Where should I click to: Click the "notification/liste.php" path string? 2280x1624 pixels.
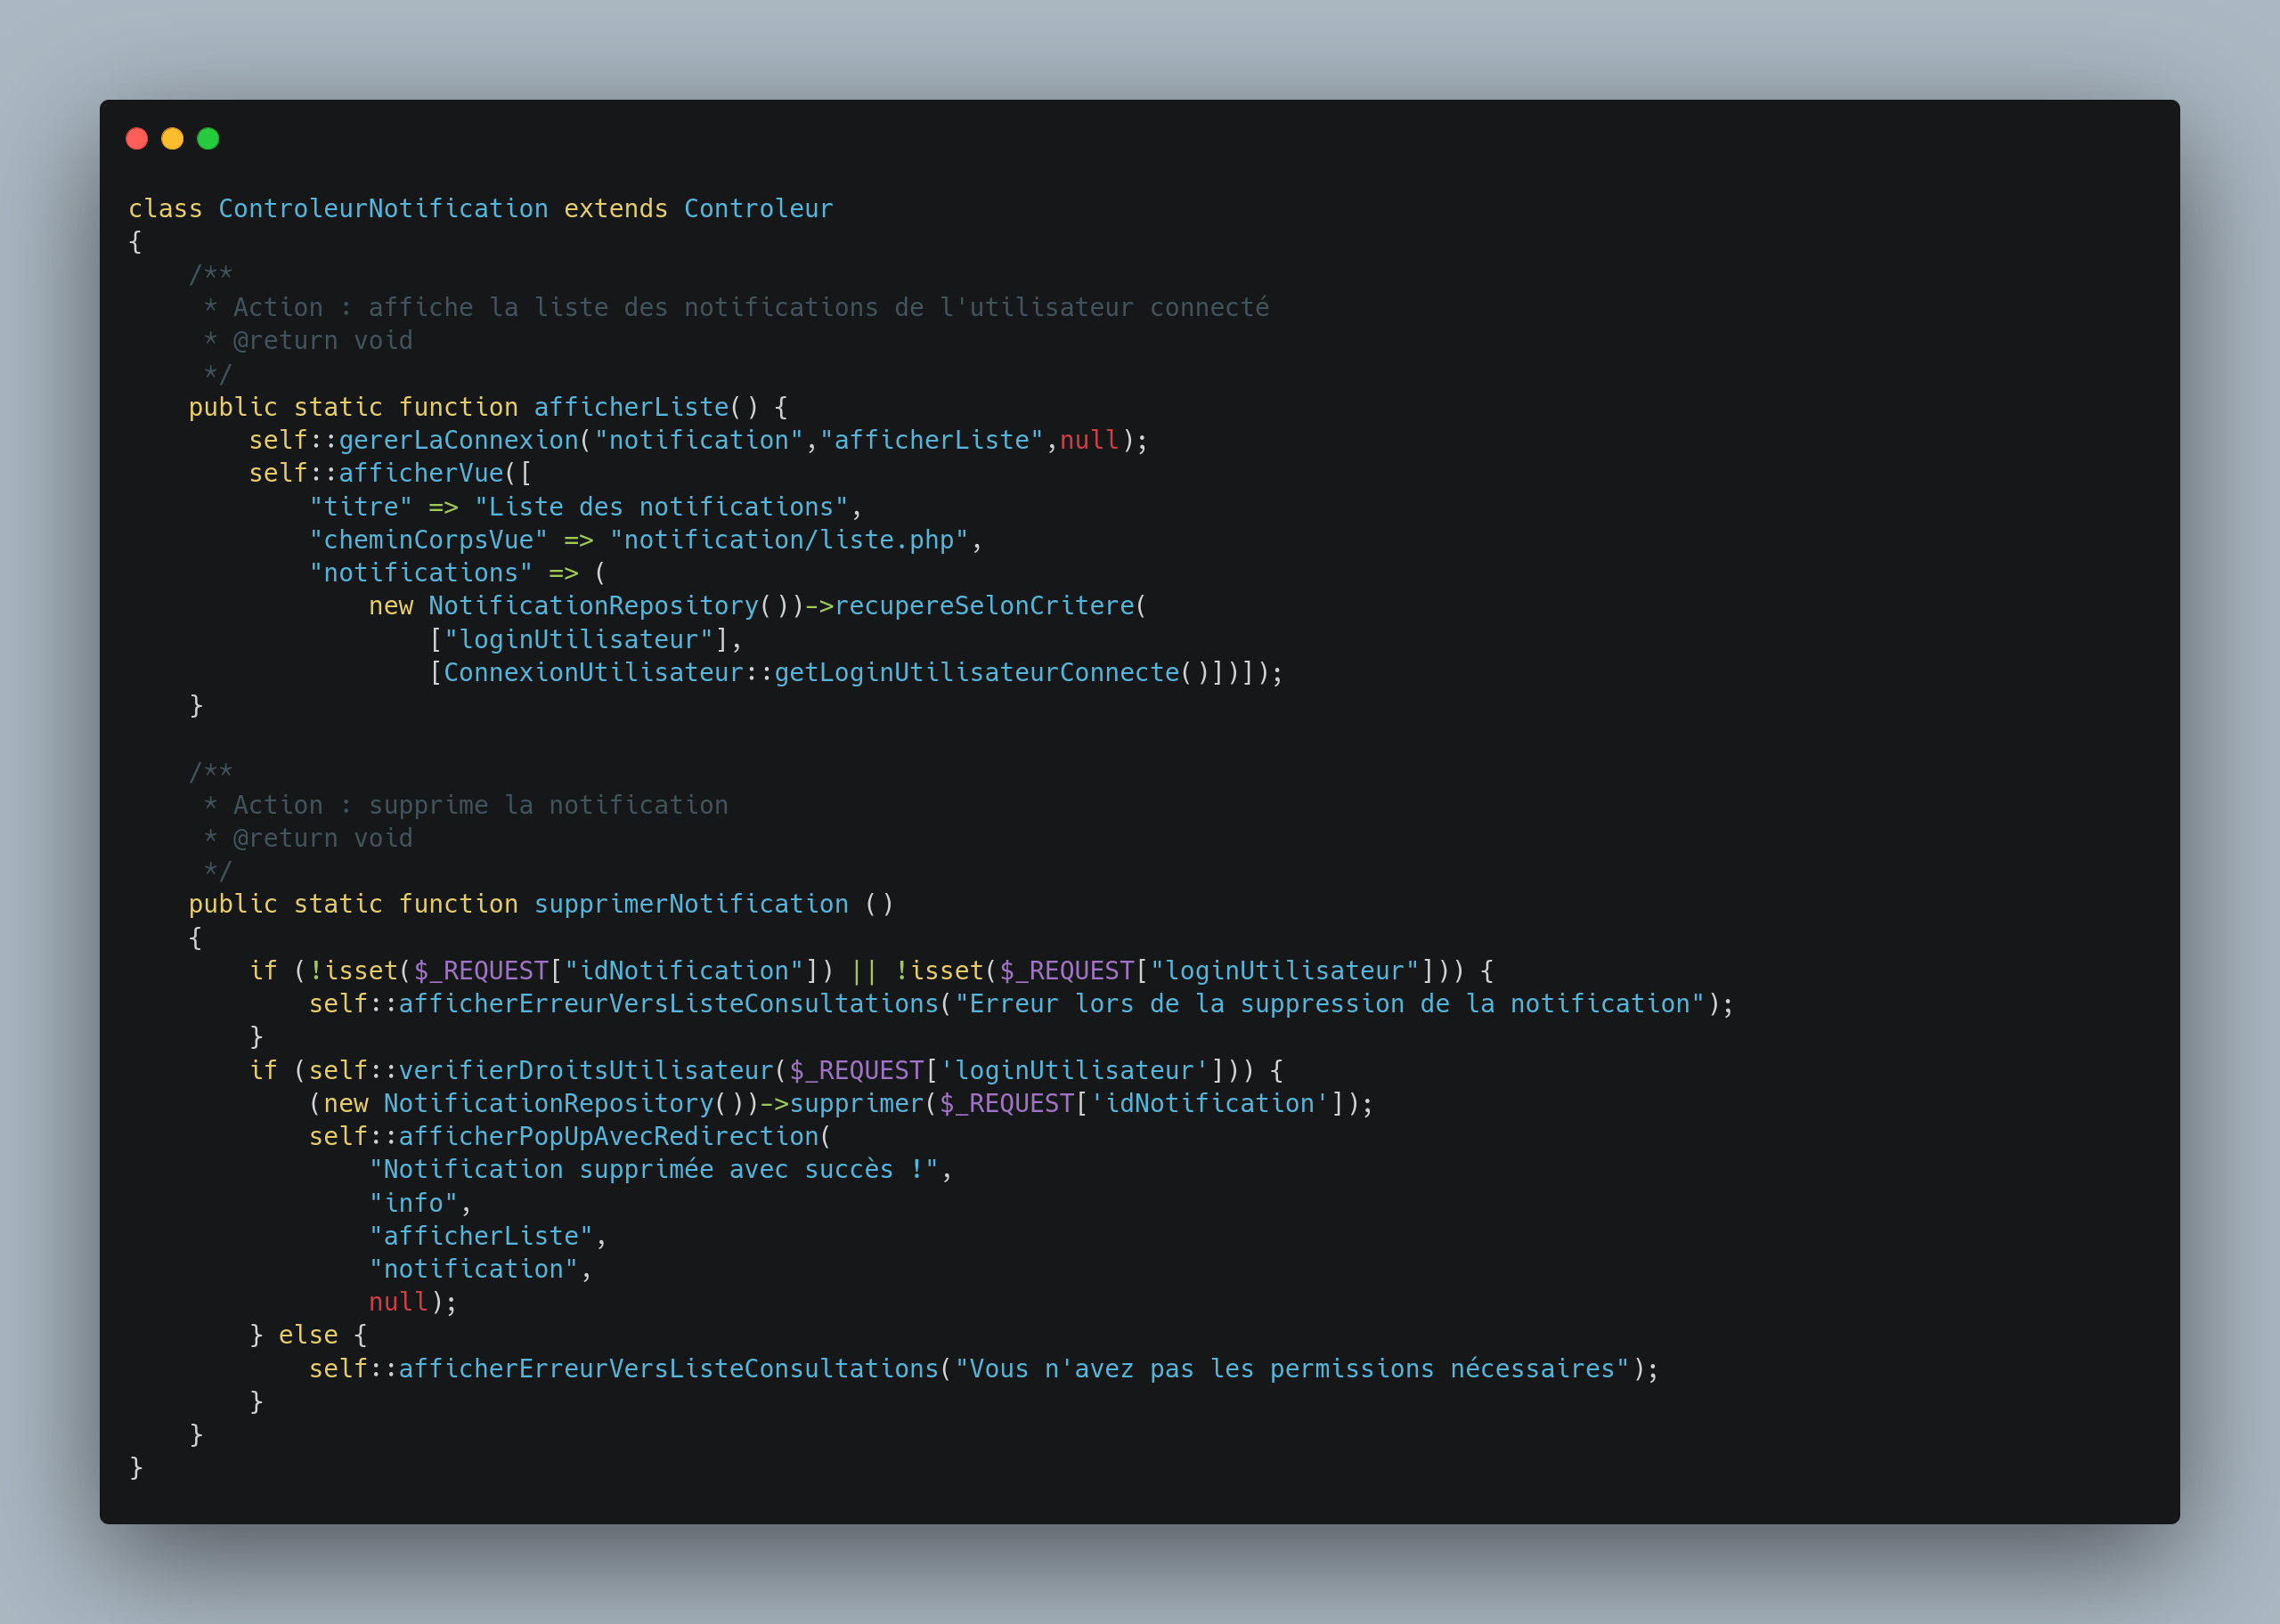click(789, 540)
